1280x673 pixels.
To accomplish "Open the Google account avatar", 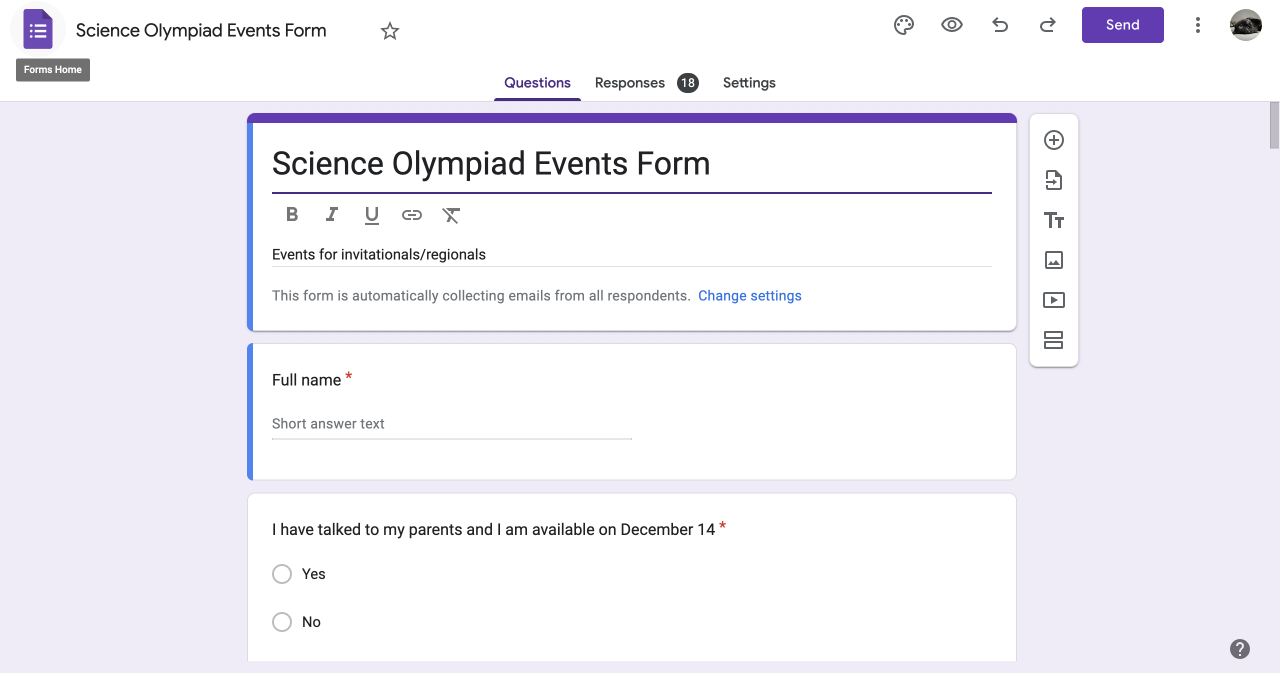I will [x=1246, y=26].
